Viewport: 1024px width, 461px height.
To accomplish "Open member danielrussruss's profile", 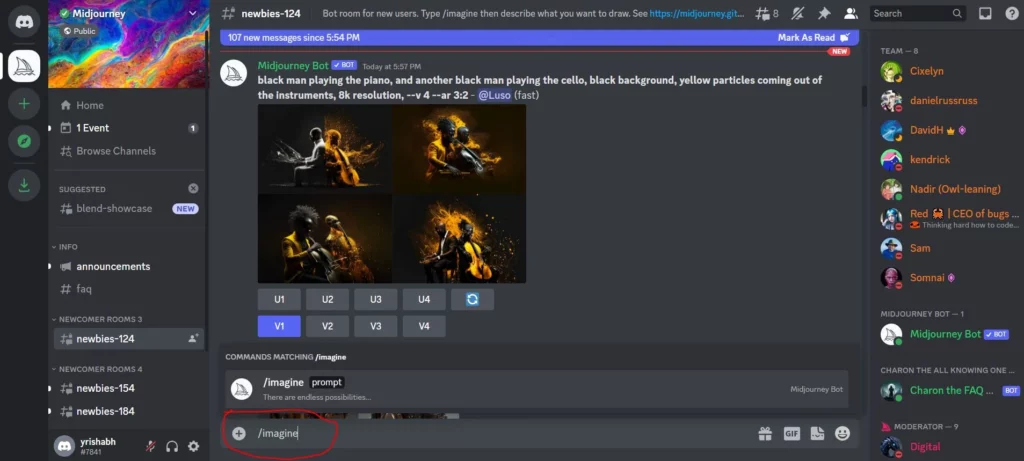I will [946, 101].
